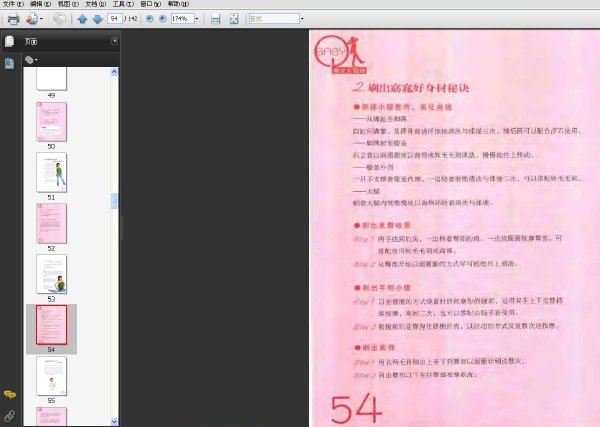Open the 窗口 (Window) menu
The height and width of the screenshot is (427, 600).
pyautogui.click(x=150, y=4)
